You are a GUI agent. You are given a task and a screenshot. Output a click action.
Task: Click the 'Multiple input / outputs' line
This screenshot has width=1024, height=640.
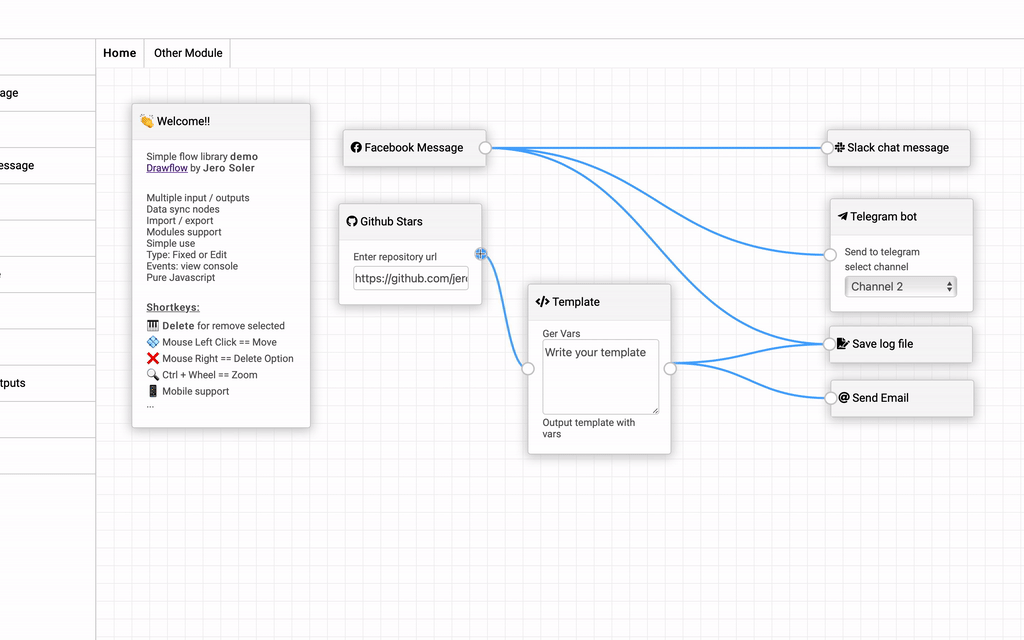[198, 197]
